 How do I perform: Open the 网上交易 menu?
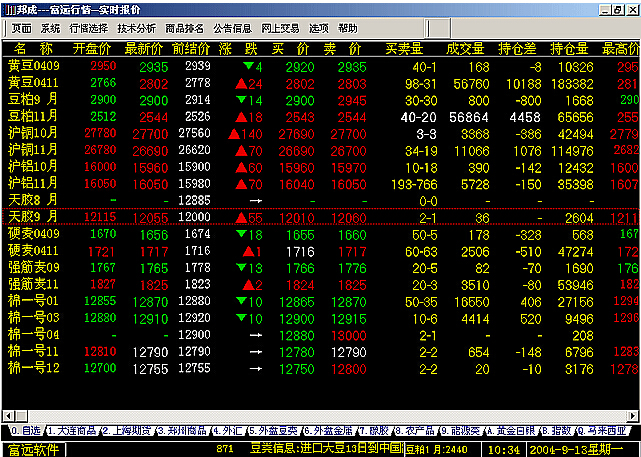pos(280,28)
